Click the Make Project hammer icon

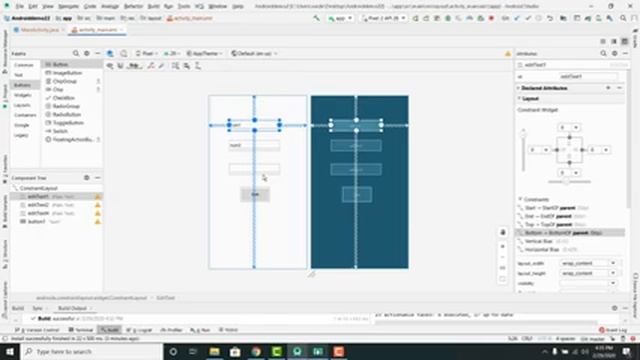pos(316,18)
